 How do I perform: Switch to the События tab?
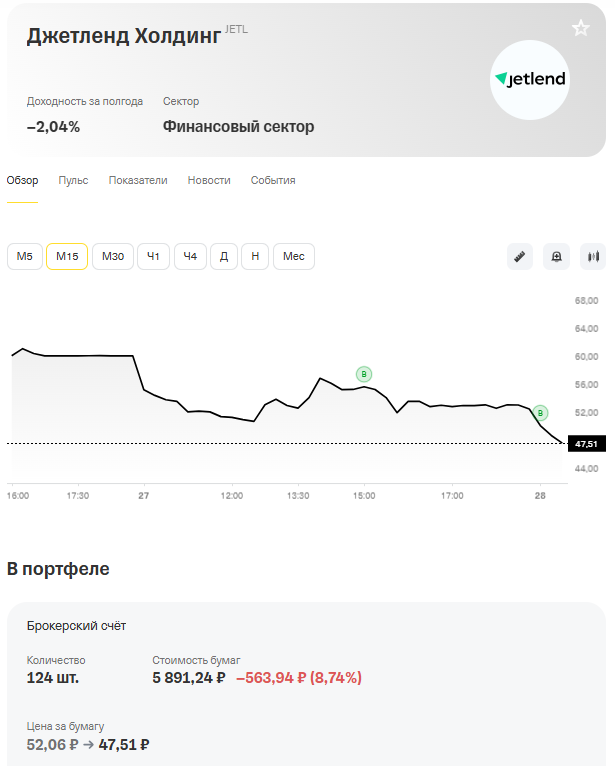273,180
